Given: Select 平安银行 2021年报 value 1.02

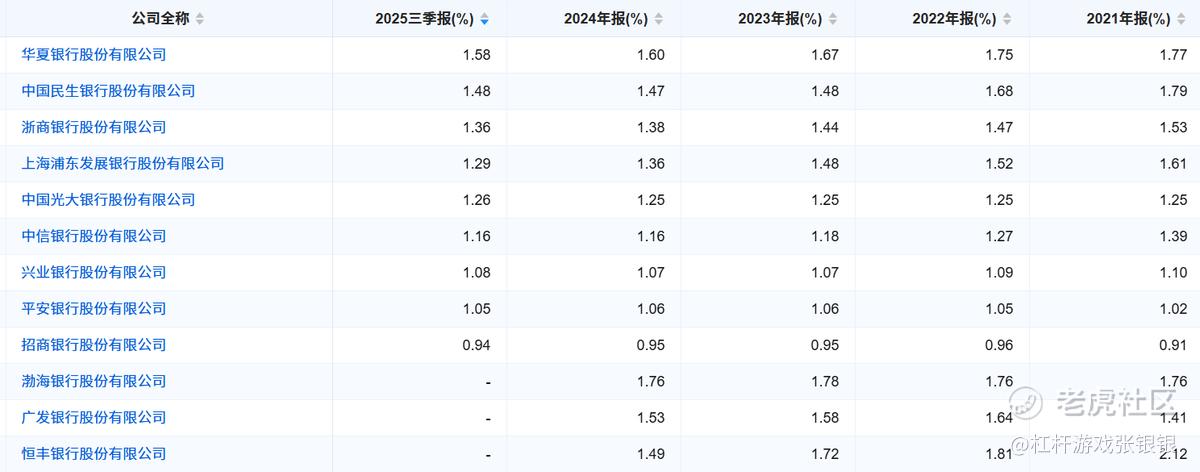Looking at the screenshot, I should click(1173, 309).
